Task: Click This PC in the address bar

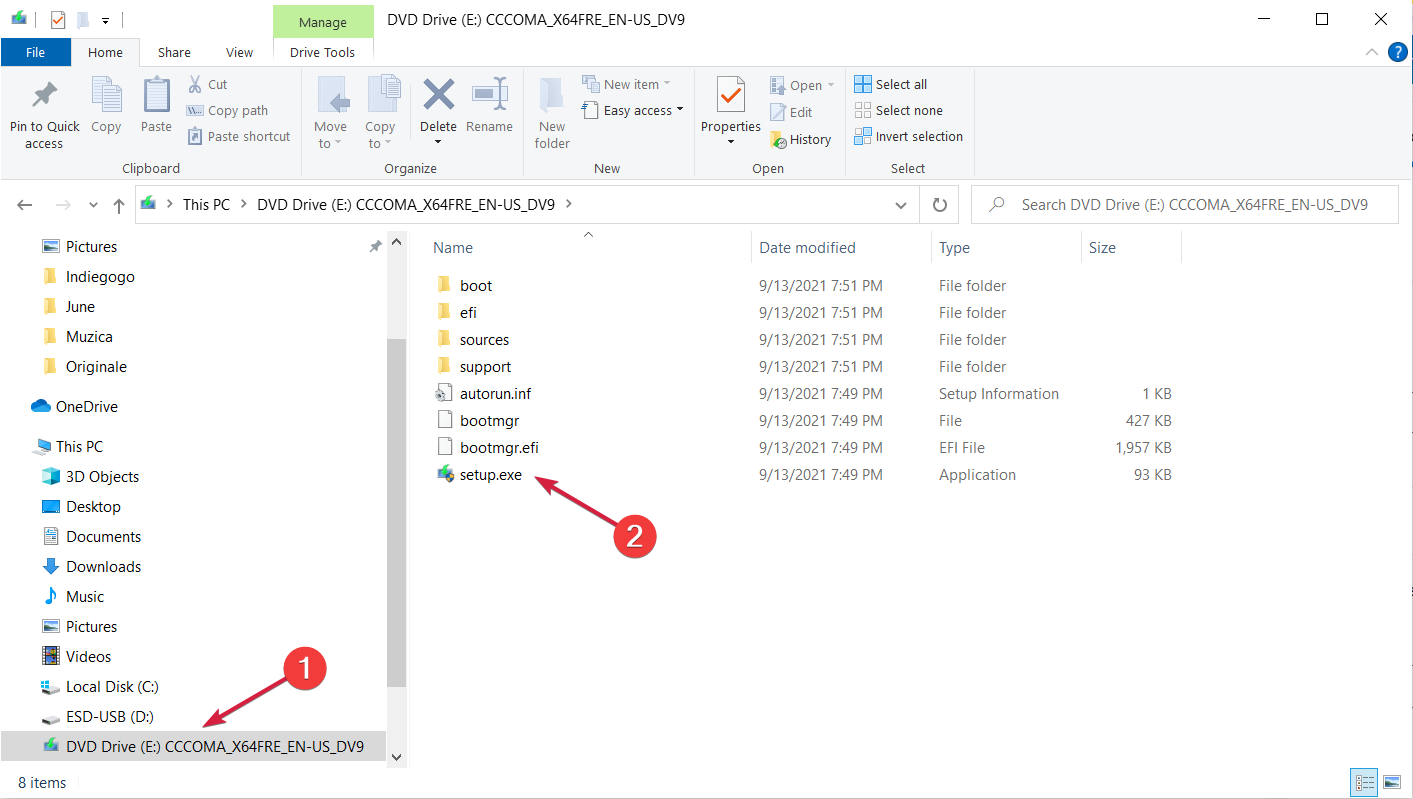Action: point(206,204)
